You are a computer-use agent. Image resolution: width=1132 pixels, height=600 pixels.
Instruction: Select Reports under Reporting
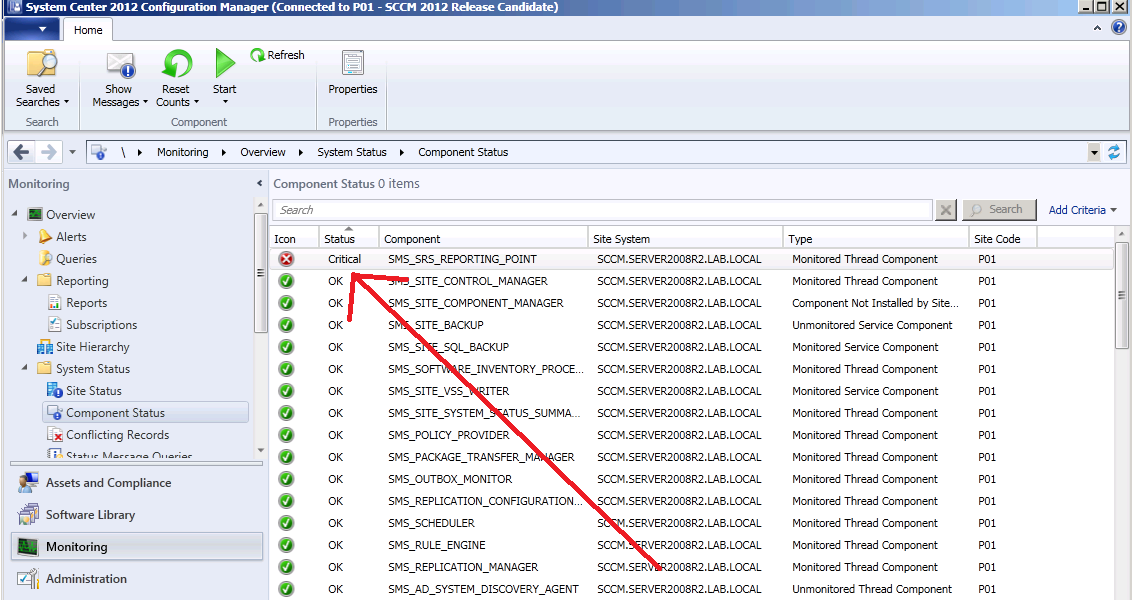click(87, 303)
